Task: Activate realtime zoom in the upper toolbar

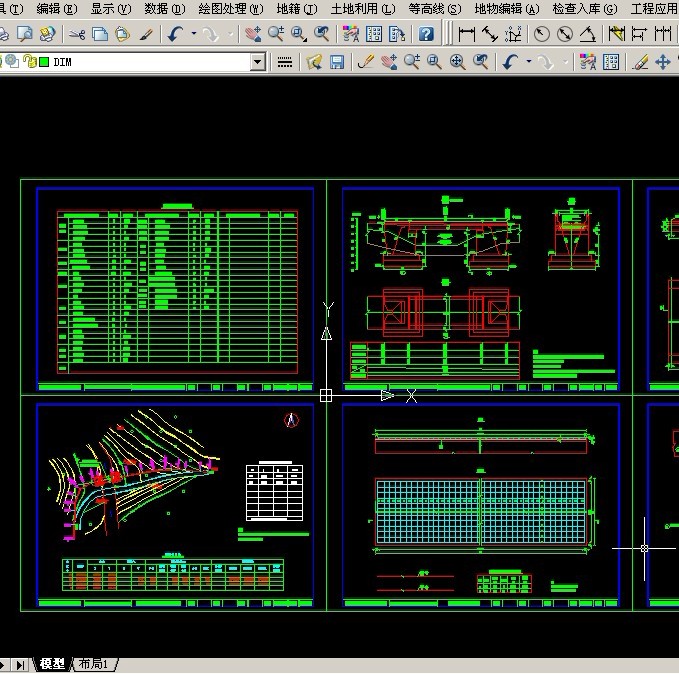Action: coord(276,34)
